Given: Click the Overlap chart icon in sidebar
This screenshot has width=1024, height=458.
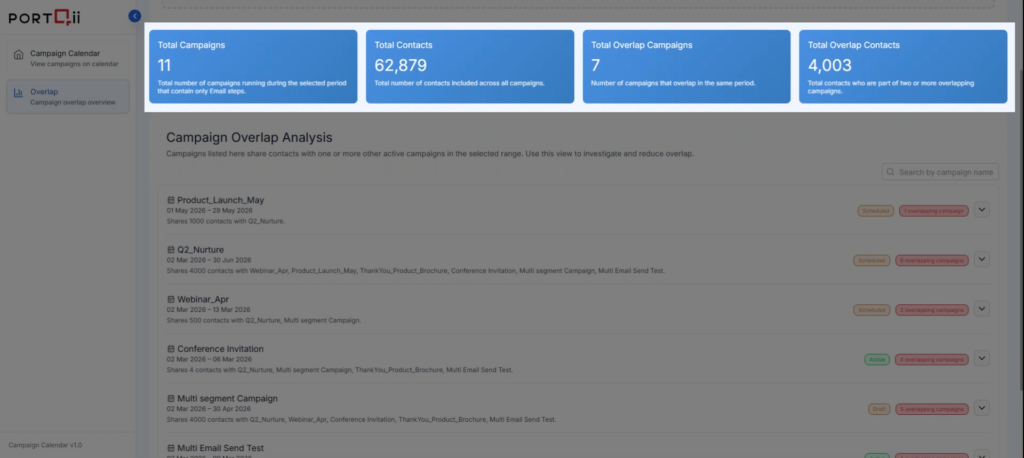Looking at the screenshot, I should [x=18, y=94].
